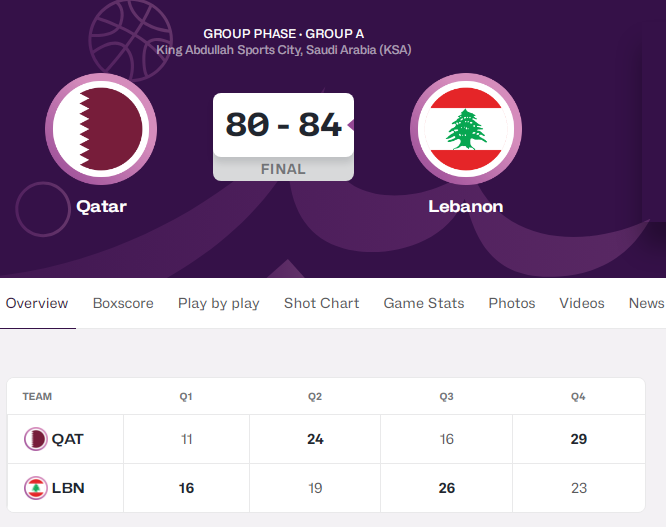Open the Boxscore tab
This screenshot has width=666, height=527.
[x=123, y=303]
